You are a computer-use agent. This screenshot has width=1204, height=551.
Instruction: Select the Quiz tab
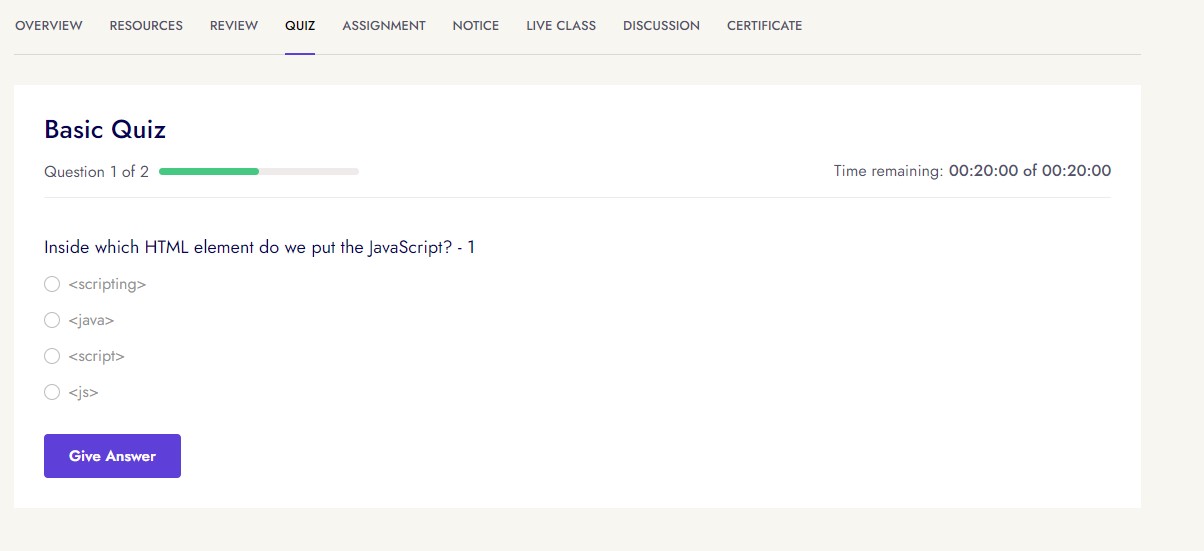click(x=300, y=26)
